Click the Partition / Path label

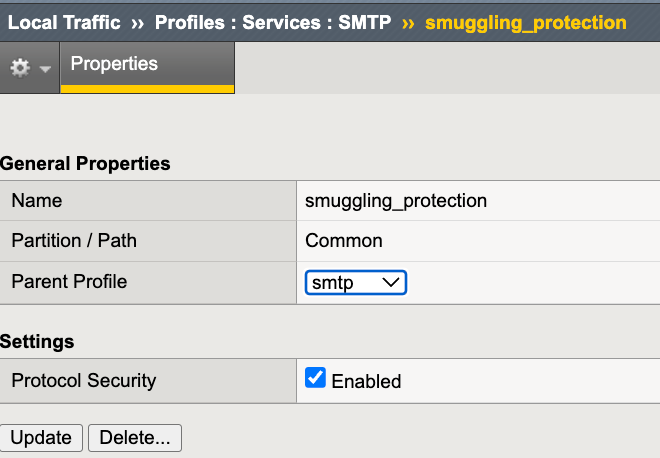click(x=74, y=241)
